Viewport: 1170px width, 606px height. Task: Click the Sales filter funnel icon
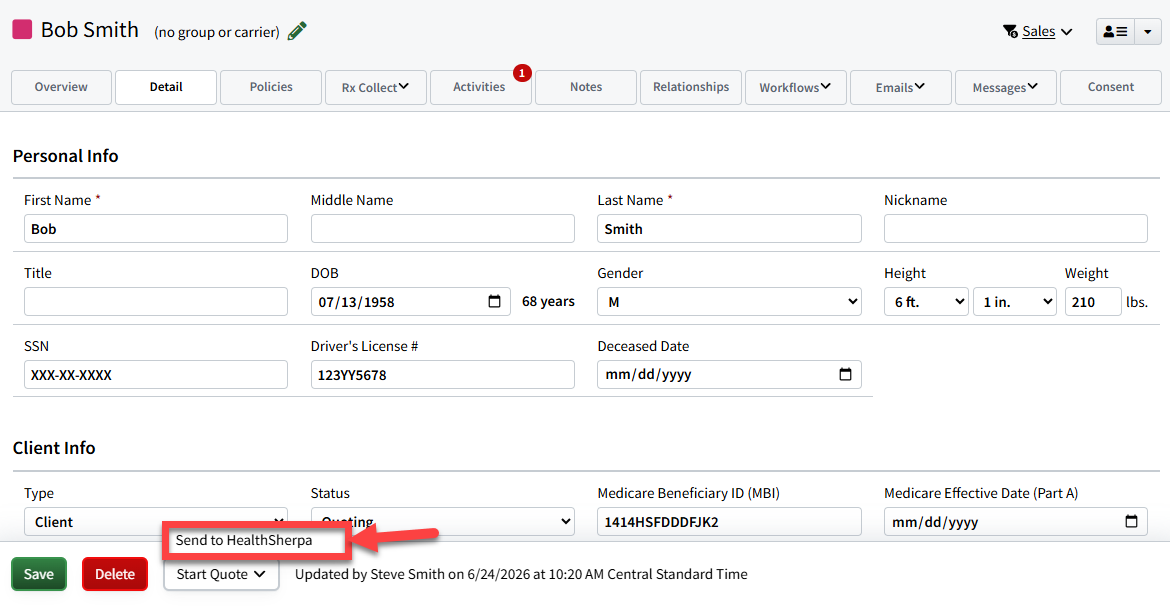point(1010,31)
